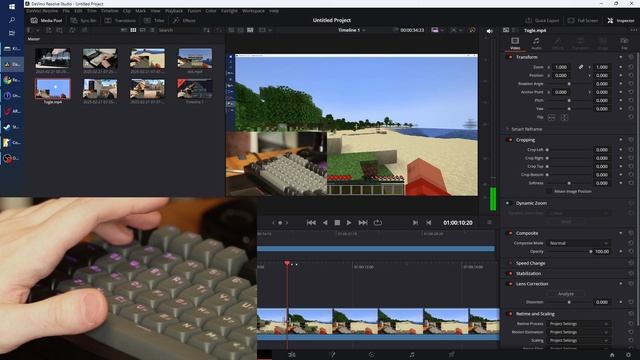Expand the Smart Reframe section
Image resolution: width=640 pixels, height=360 pixels.
(508, 129)
